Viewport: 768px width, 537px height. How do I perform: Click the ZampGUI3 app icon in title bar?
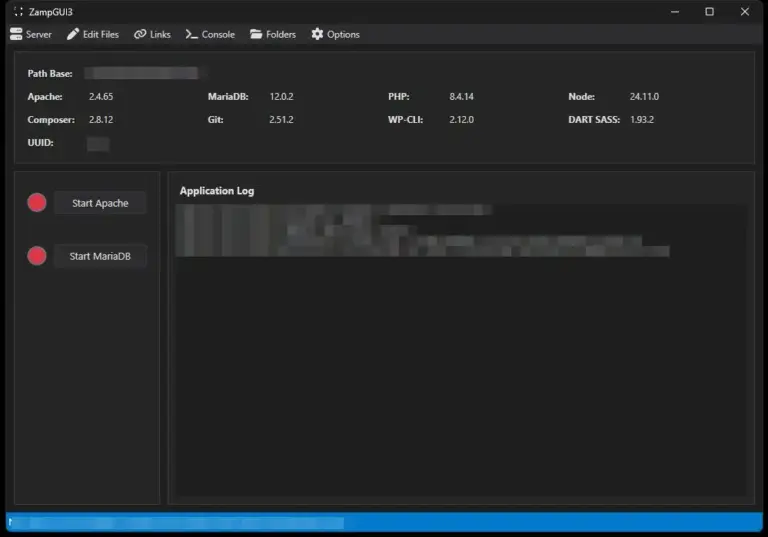pyautogui.click(x=18, y=11)
